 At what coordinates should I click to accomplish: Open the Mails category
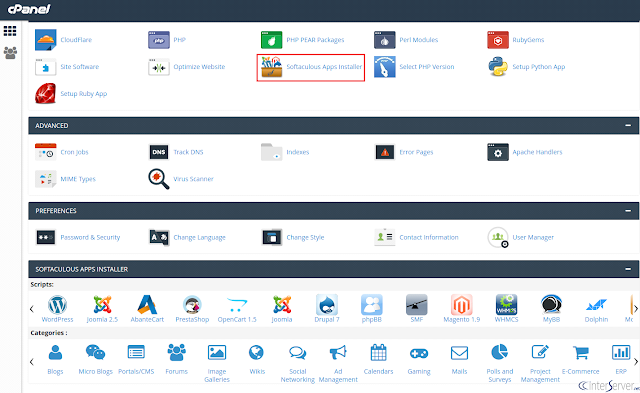pyautogui.click(x=459, y=353)
